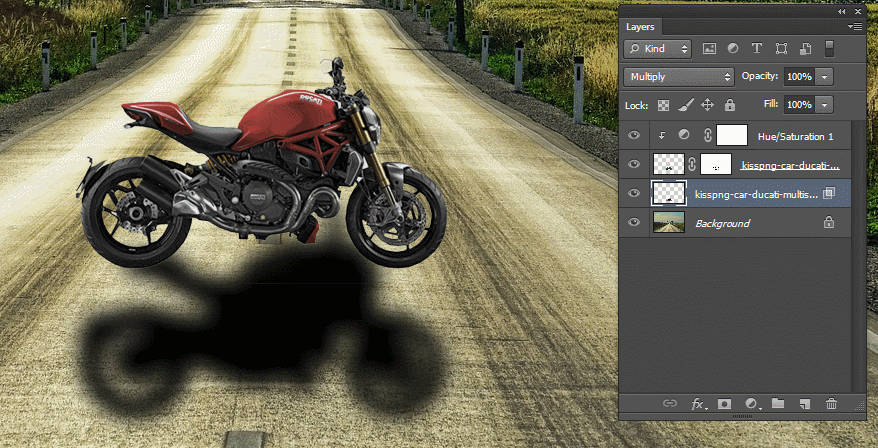This screenshot has width=878, height=448.
Task: Click the Background layer lock icon
Action: 829,222
